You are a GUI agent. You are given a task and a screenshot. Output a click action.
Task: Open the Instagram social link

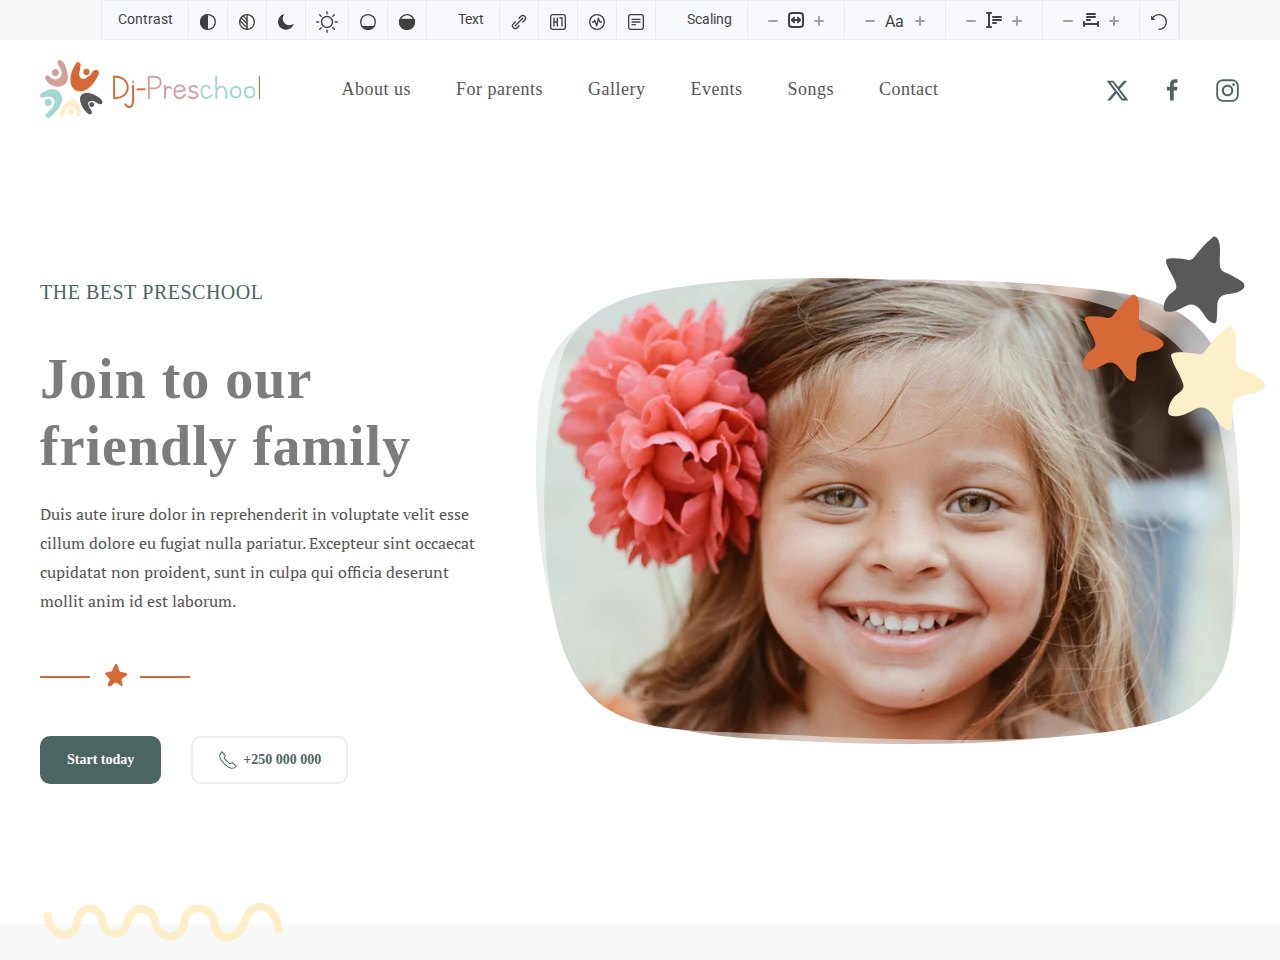click(x=1227, y=91)
